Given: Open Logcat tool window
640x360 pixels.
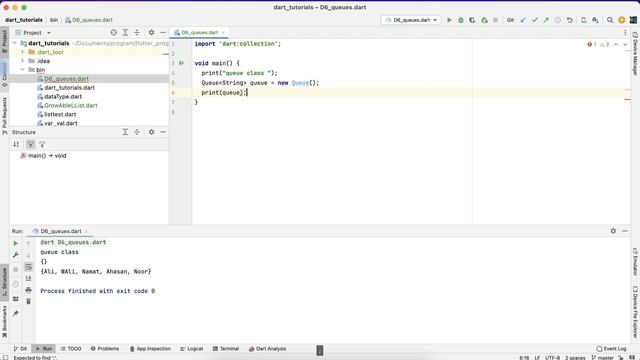Looking at the screenshot, I should point(191,349).
